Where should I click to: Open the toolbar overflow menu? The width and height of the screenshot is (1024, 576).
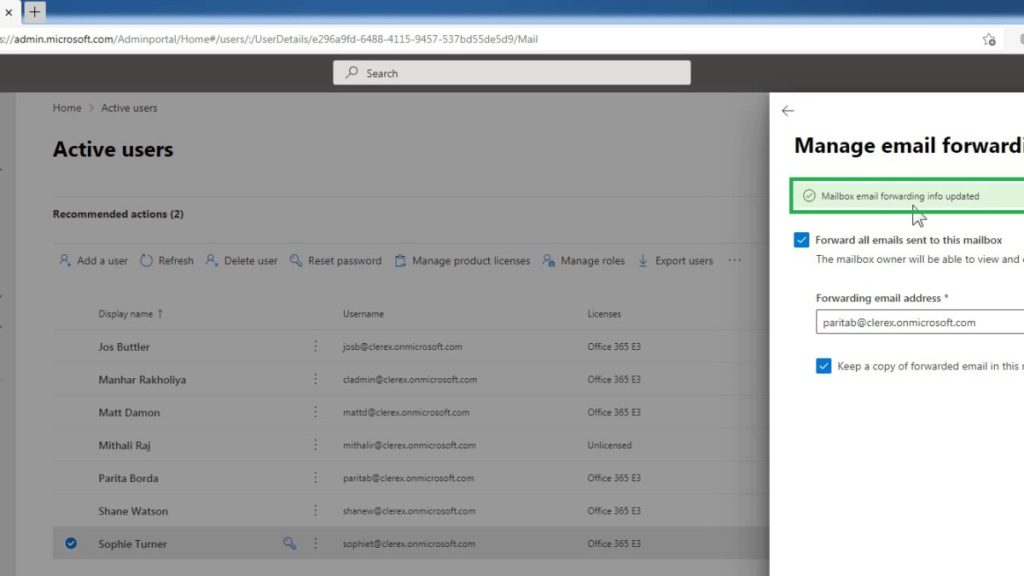click(x=735, y=260)
